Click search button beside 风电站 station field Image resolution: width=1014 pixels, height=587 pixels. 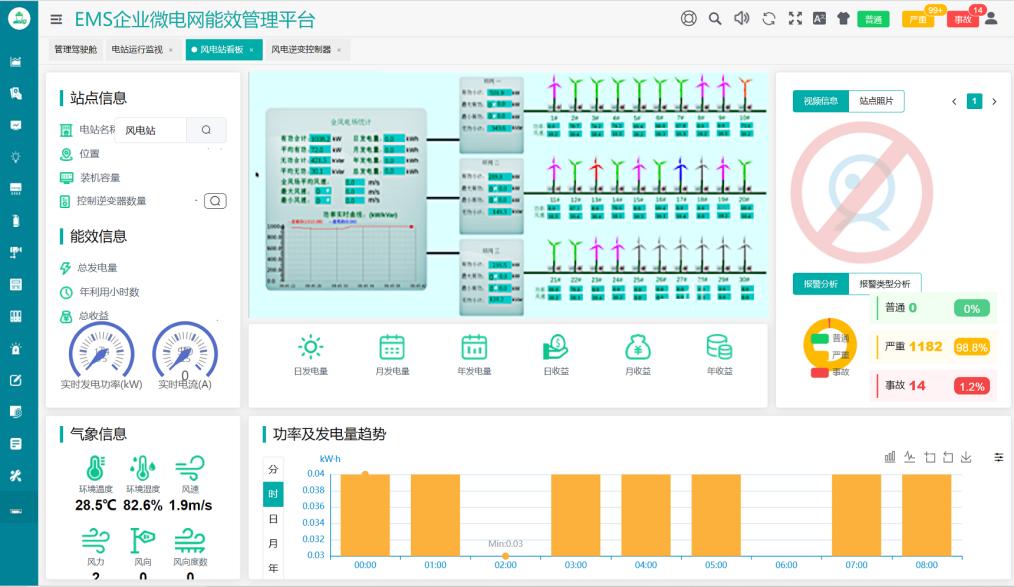[x=206, y=130]
